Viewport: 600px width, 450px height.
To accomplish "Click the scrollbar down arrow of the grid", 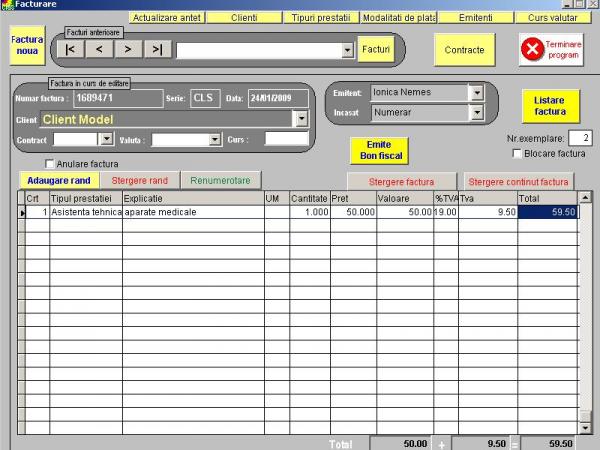I will (585, 428).
